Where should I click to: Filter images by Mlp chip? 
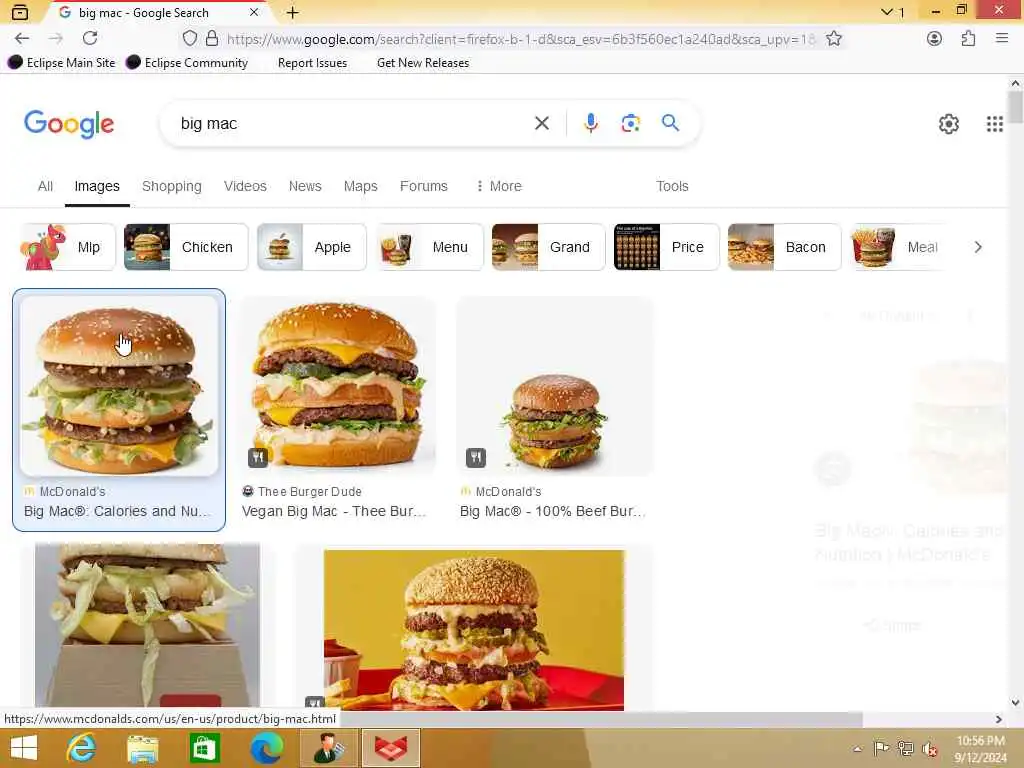pos(68,247)
